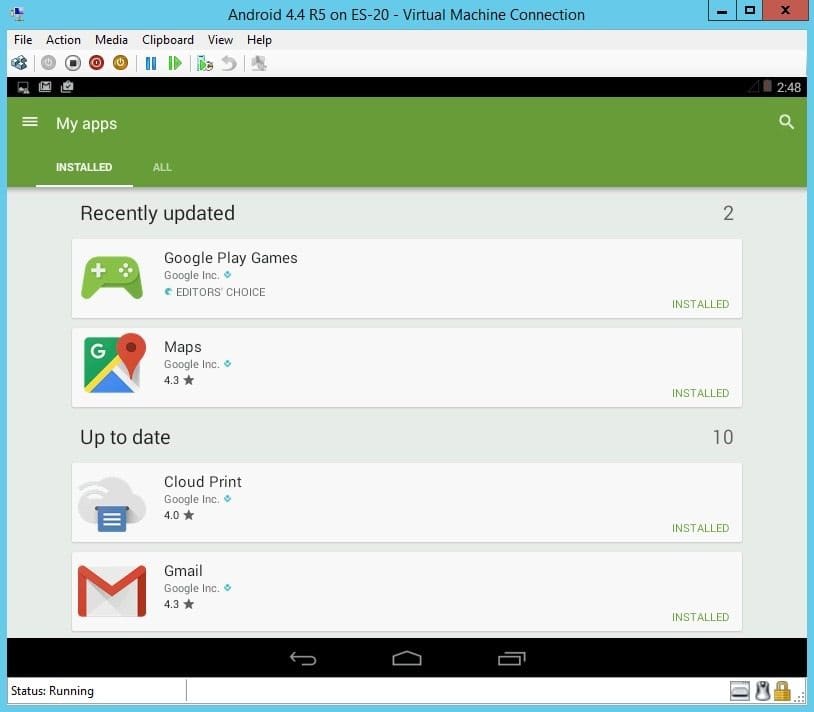This screenshot has width=814, height=712.
Task: Click INSTALLED label on Gmail card
Action: point(700,617)
